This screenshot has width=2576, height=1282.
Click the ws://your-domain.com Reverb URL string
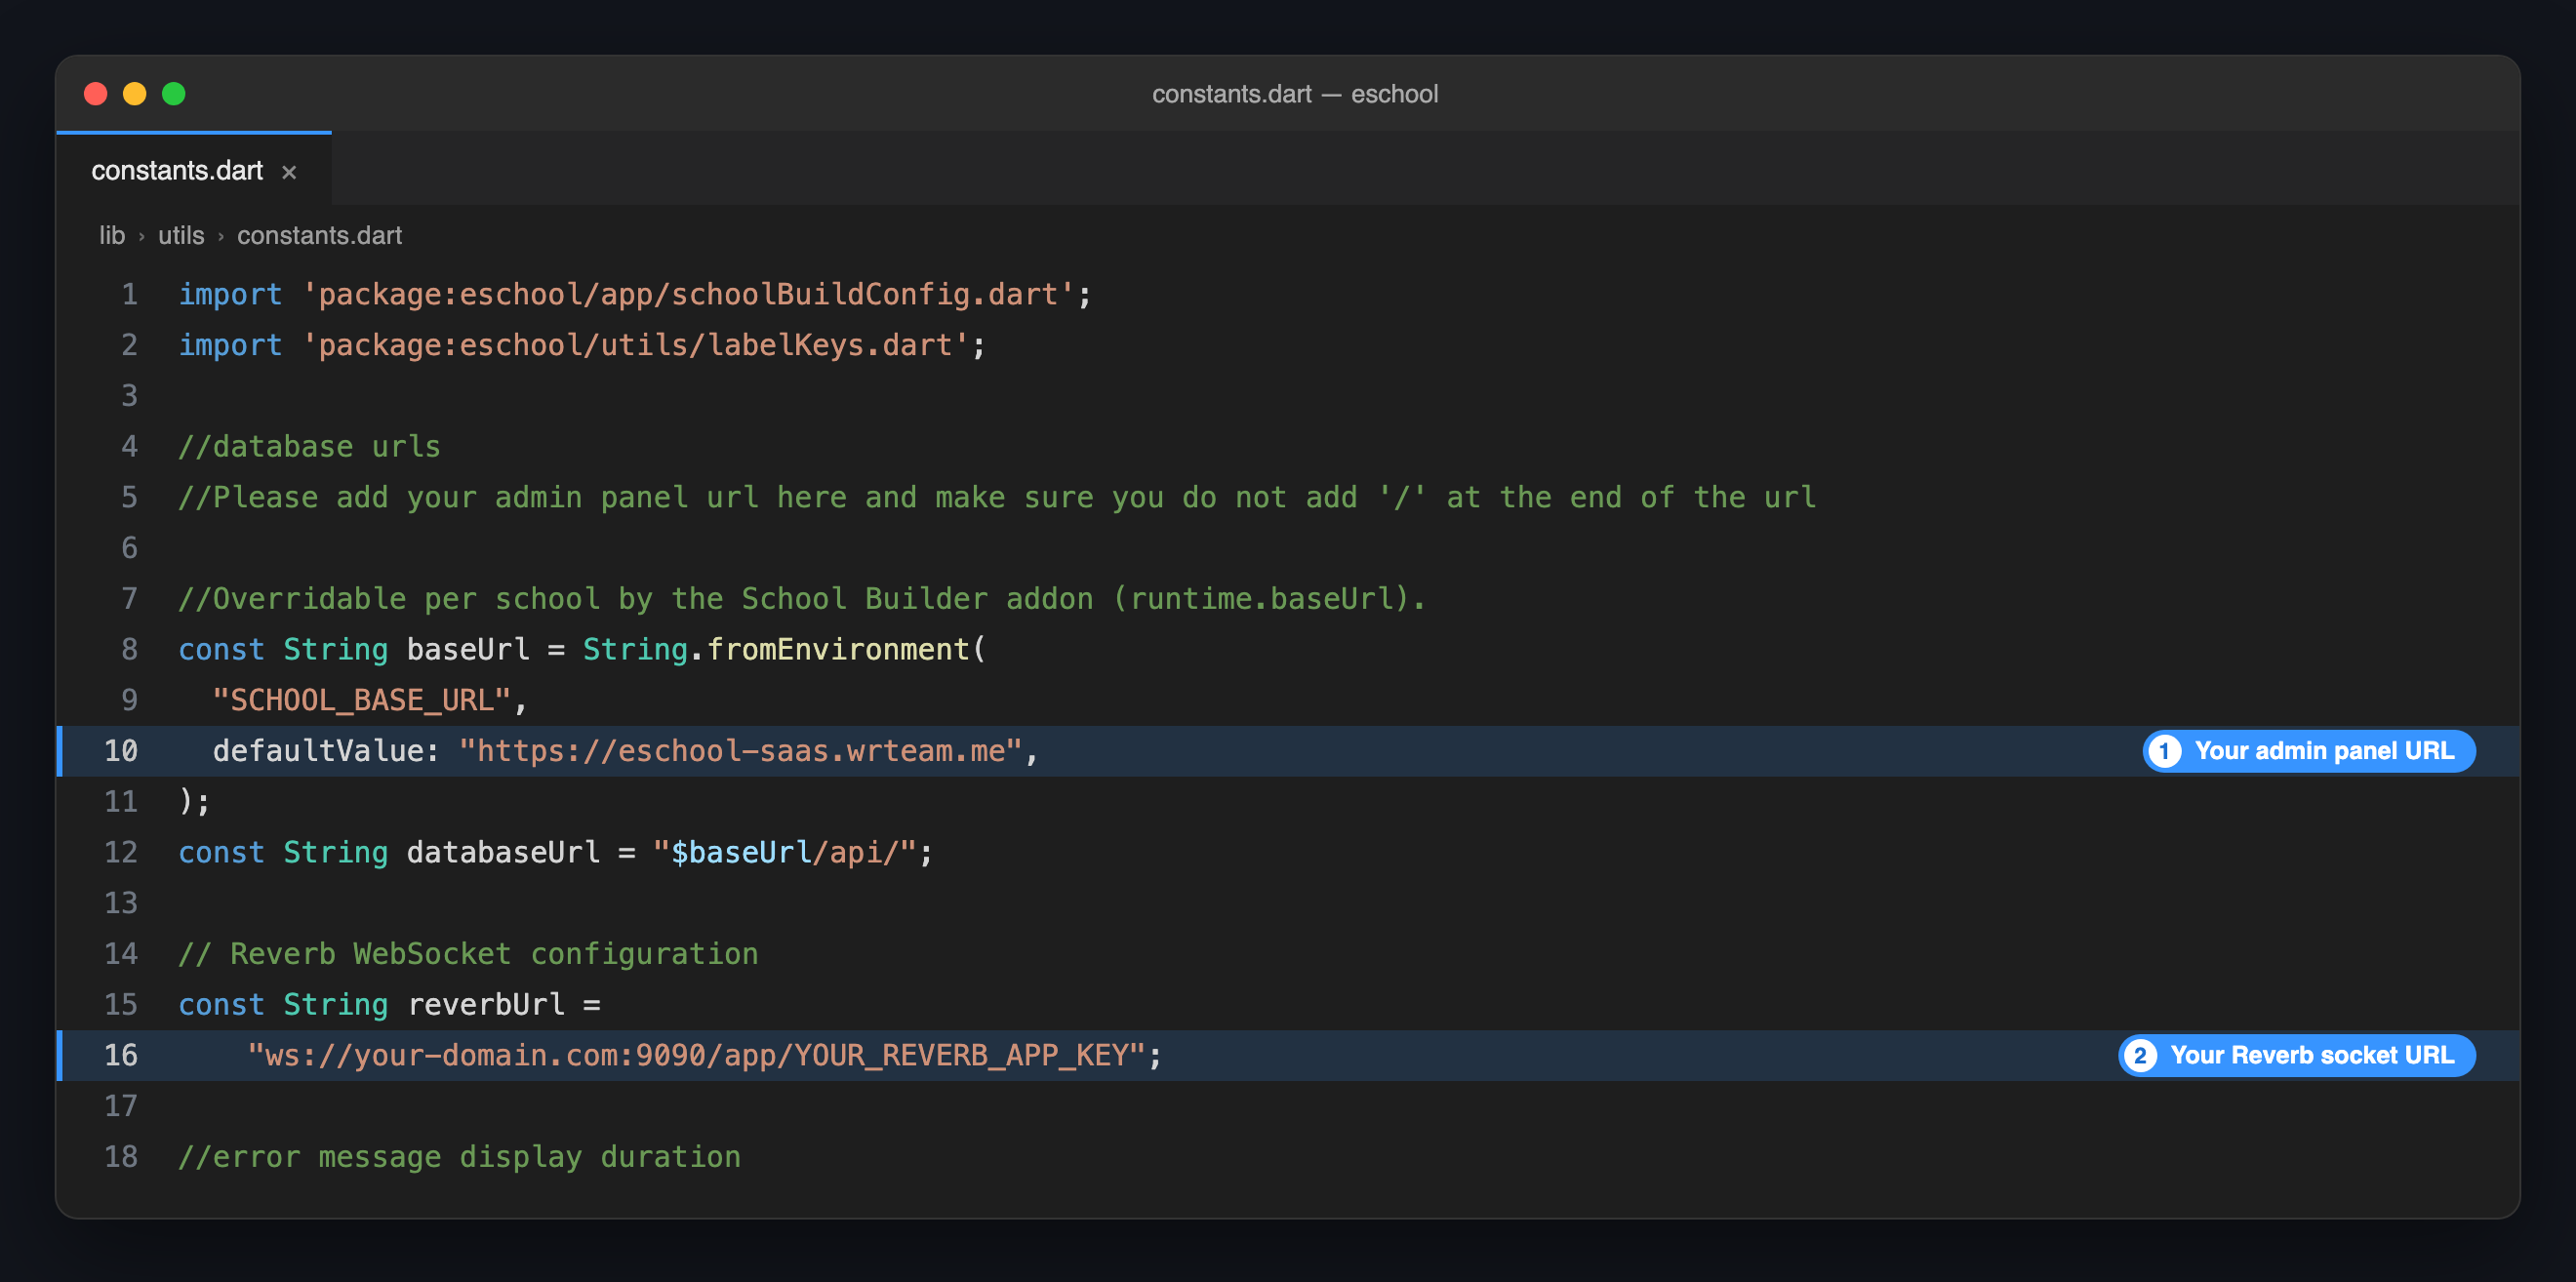696,1055
